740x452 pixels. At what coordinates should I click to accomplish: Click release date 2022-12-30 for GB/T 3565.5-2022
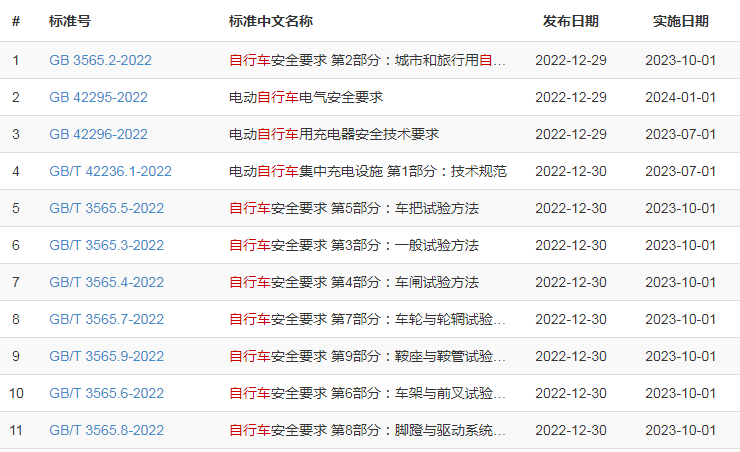tap(571, 208)
